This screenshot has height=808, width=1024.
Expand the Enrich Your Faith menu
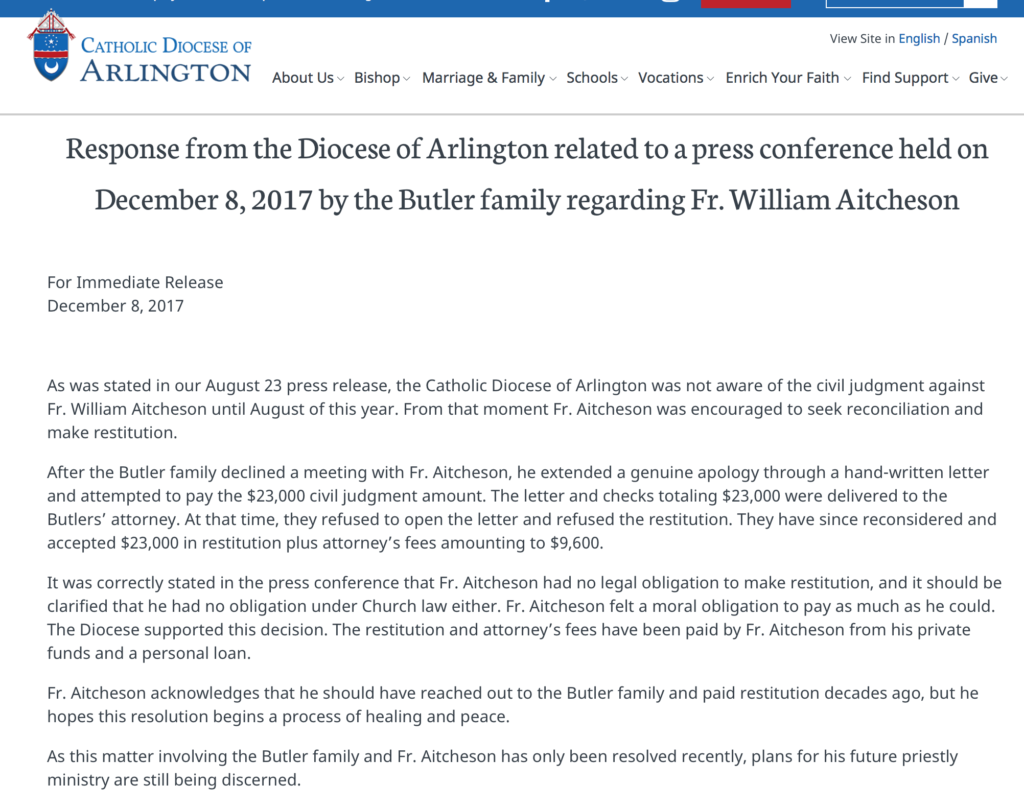point(788,78)
